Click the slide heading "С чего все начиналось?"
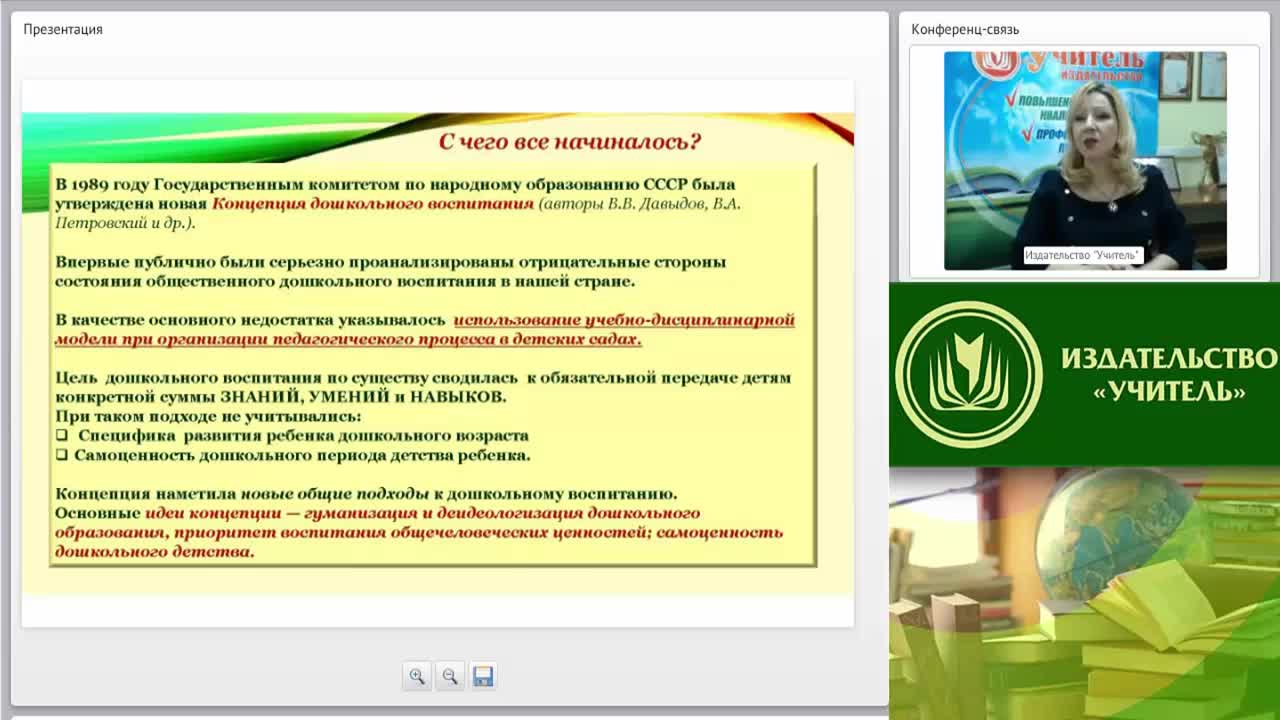 click(x=570, y=141)
